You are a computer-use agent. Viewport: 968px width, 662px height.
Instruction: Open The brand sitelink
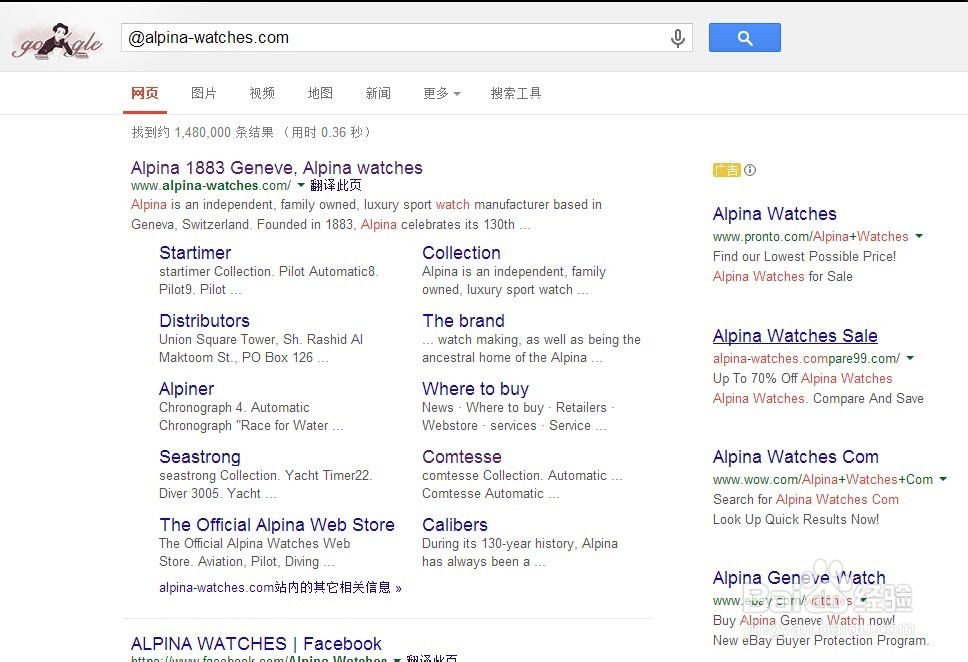[464, 321]
